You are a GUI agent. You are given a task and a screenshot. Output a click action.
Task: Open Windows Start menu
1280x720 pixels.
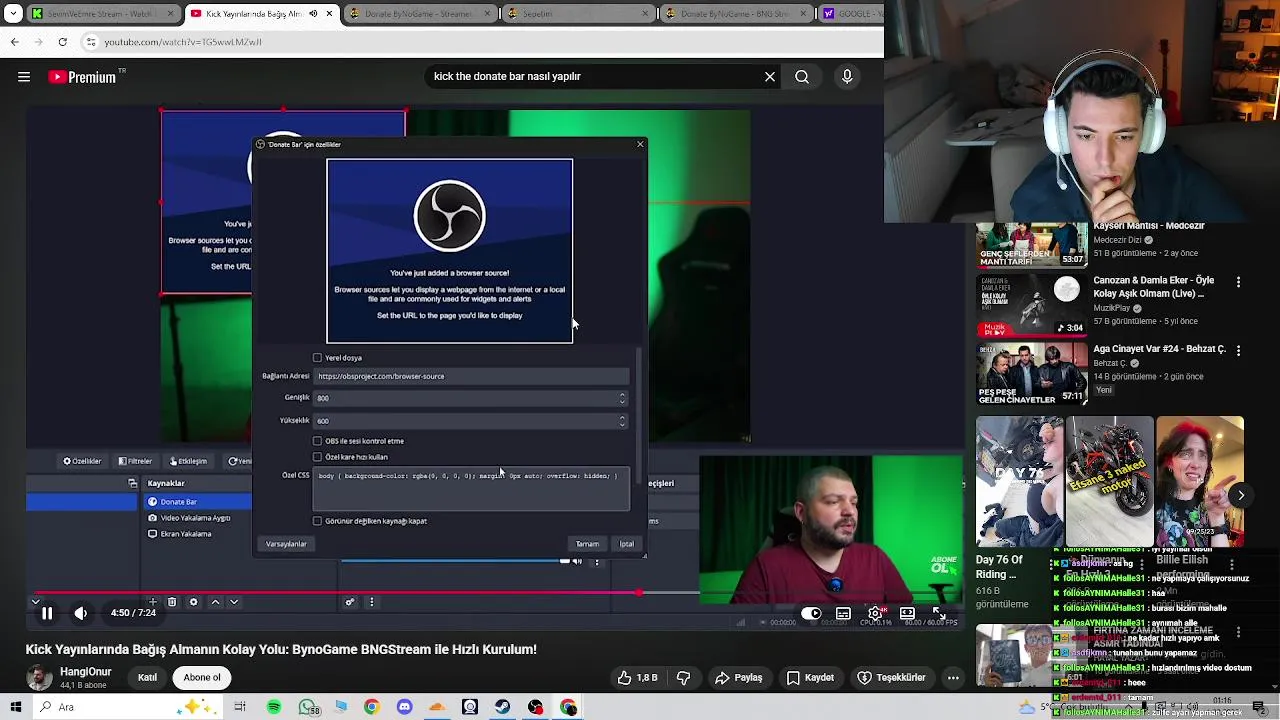15,707
